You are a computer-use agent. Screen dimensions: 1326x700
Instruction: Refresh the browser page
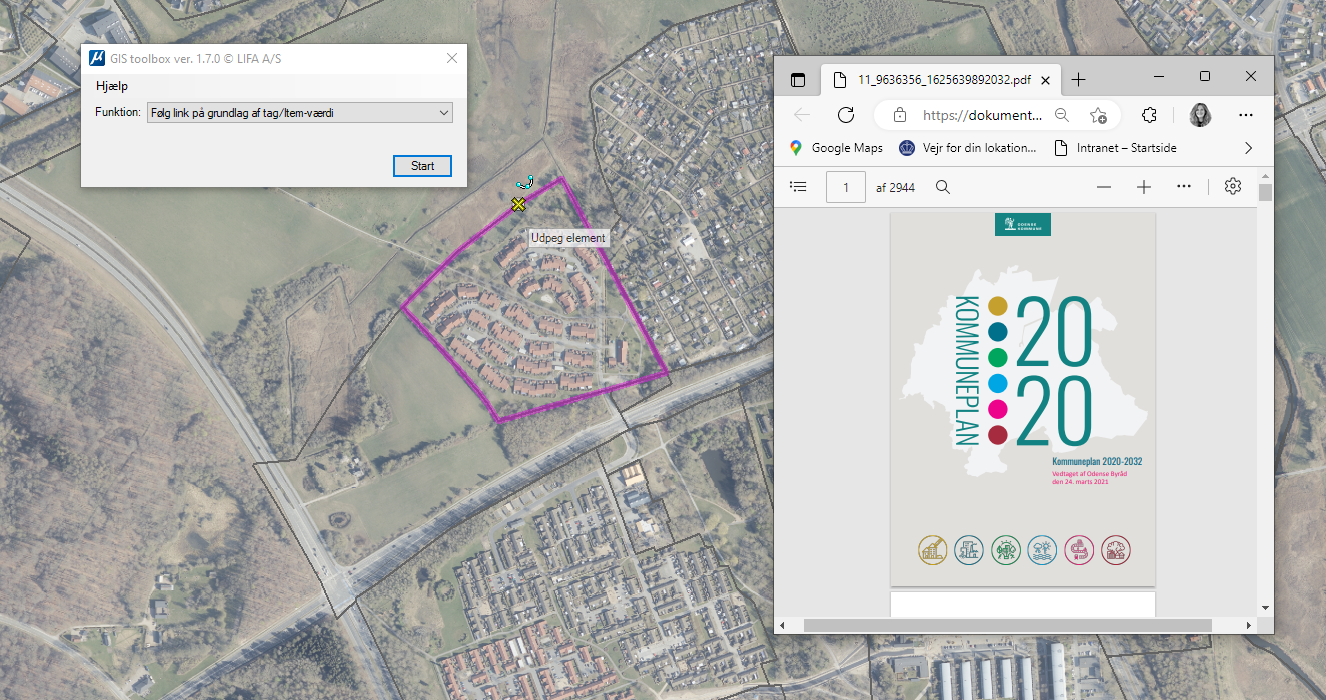point(846,115)
